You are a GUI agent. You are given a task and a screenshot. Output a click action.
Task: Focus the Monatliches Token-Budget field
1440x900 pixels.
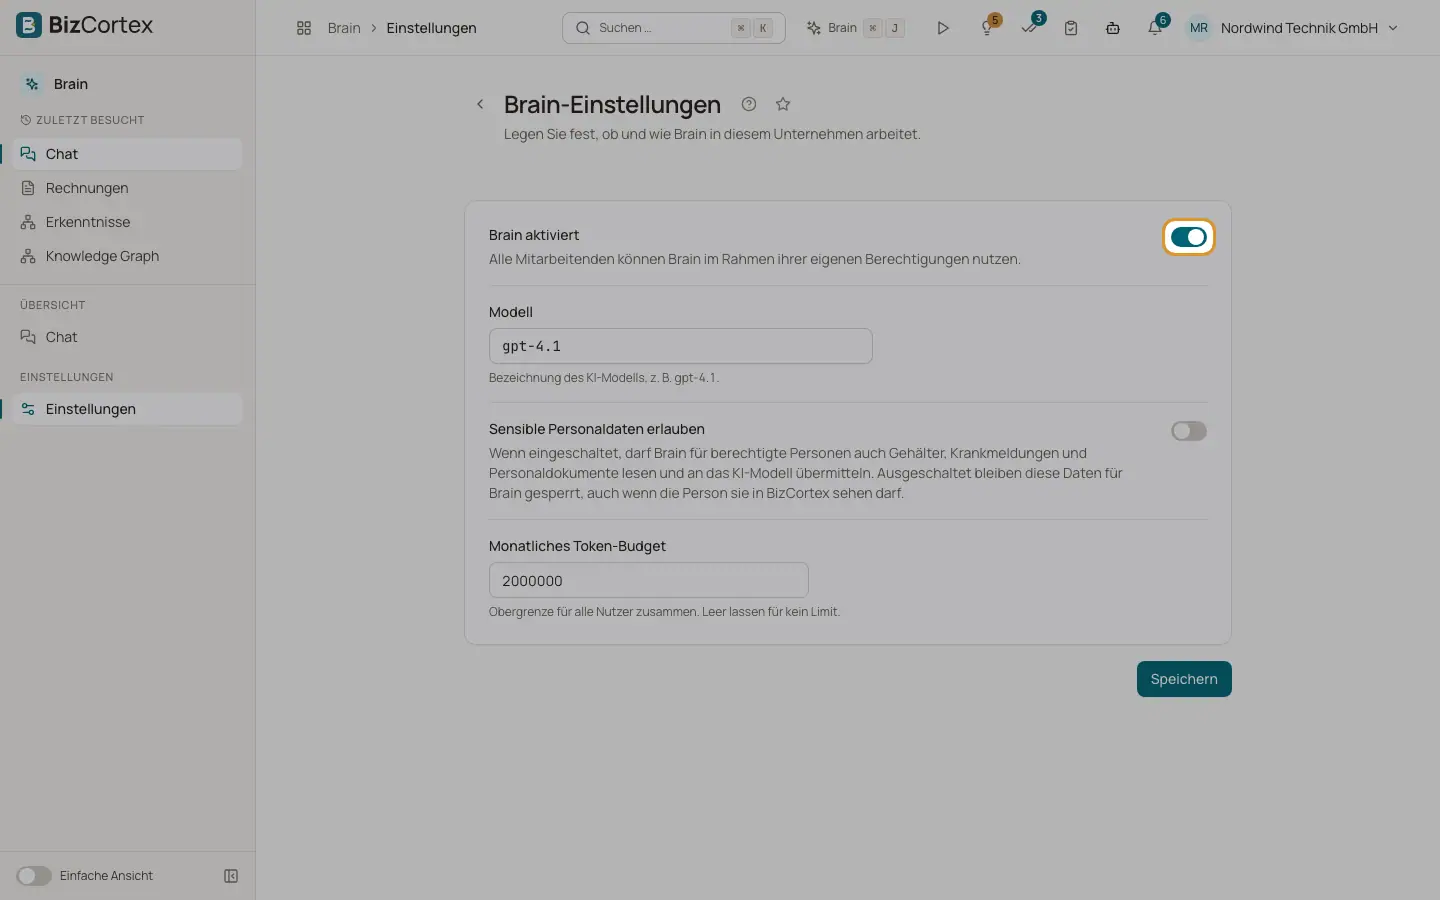[648, 580]
